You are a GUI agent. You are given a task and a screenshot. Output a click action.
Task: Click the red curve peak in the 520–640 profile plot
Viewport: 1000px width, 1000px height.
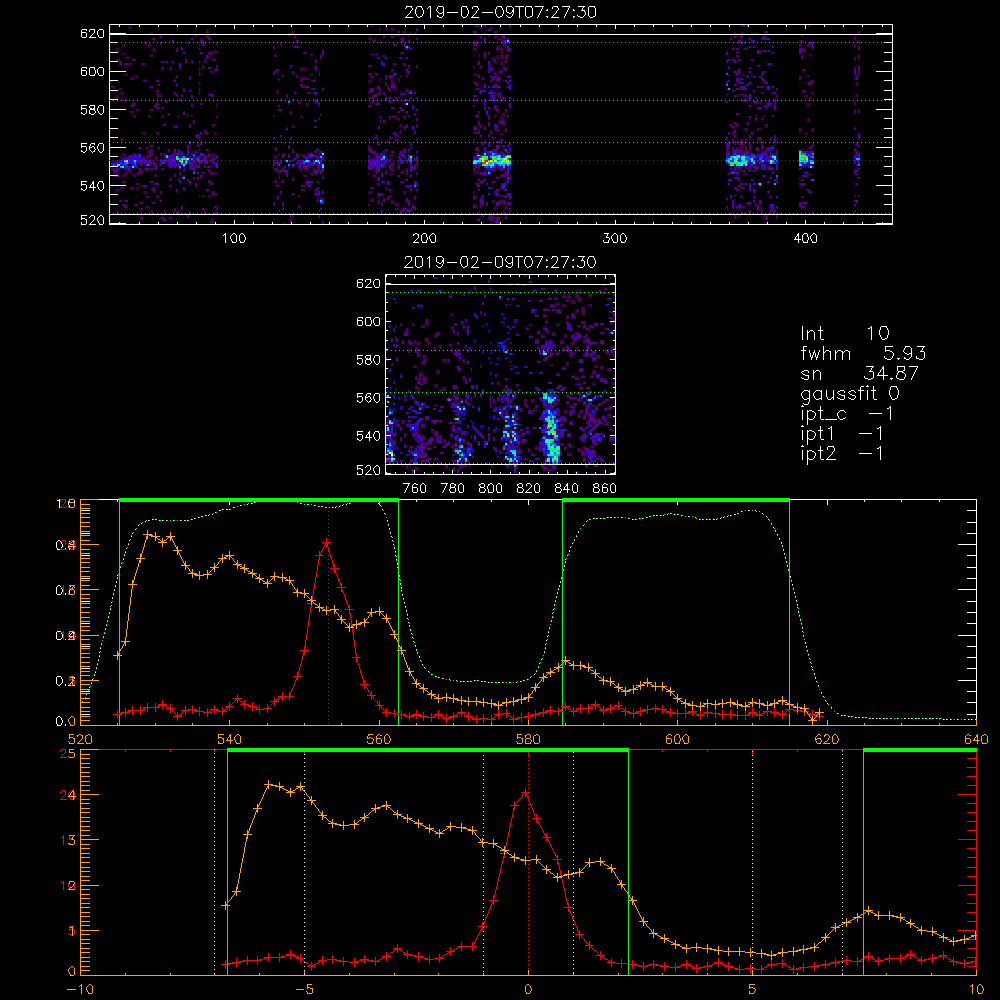(327, 543)
